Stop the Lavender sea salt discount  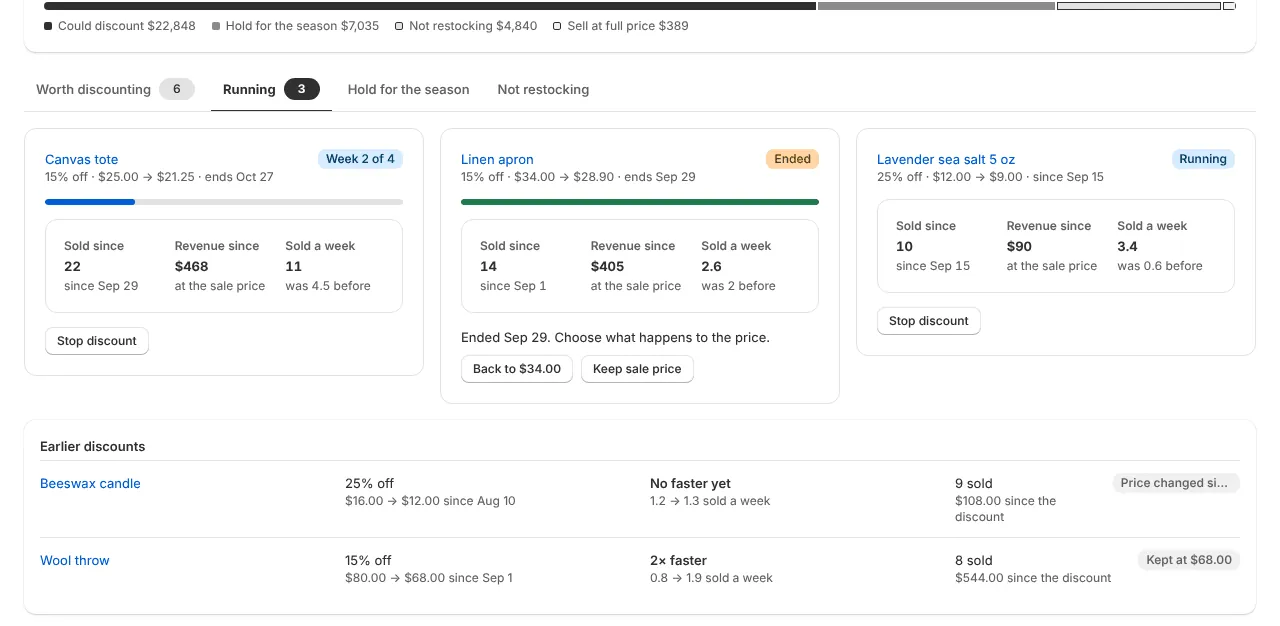[929, 321]
